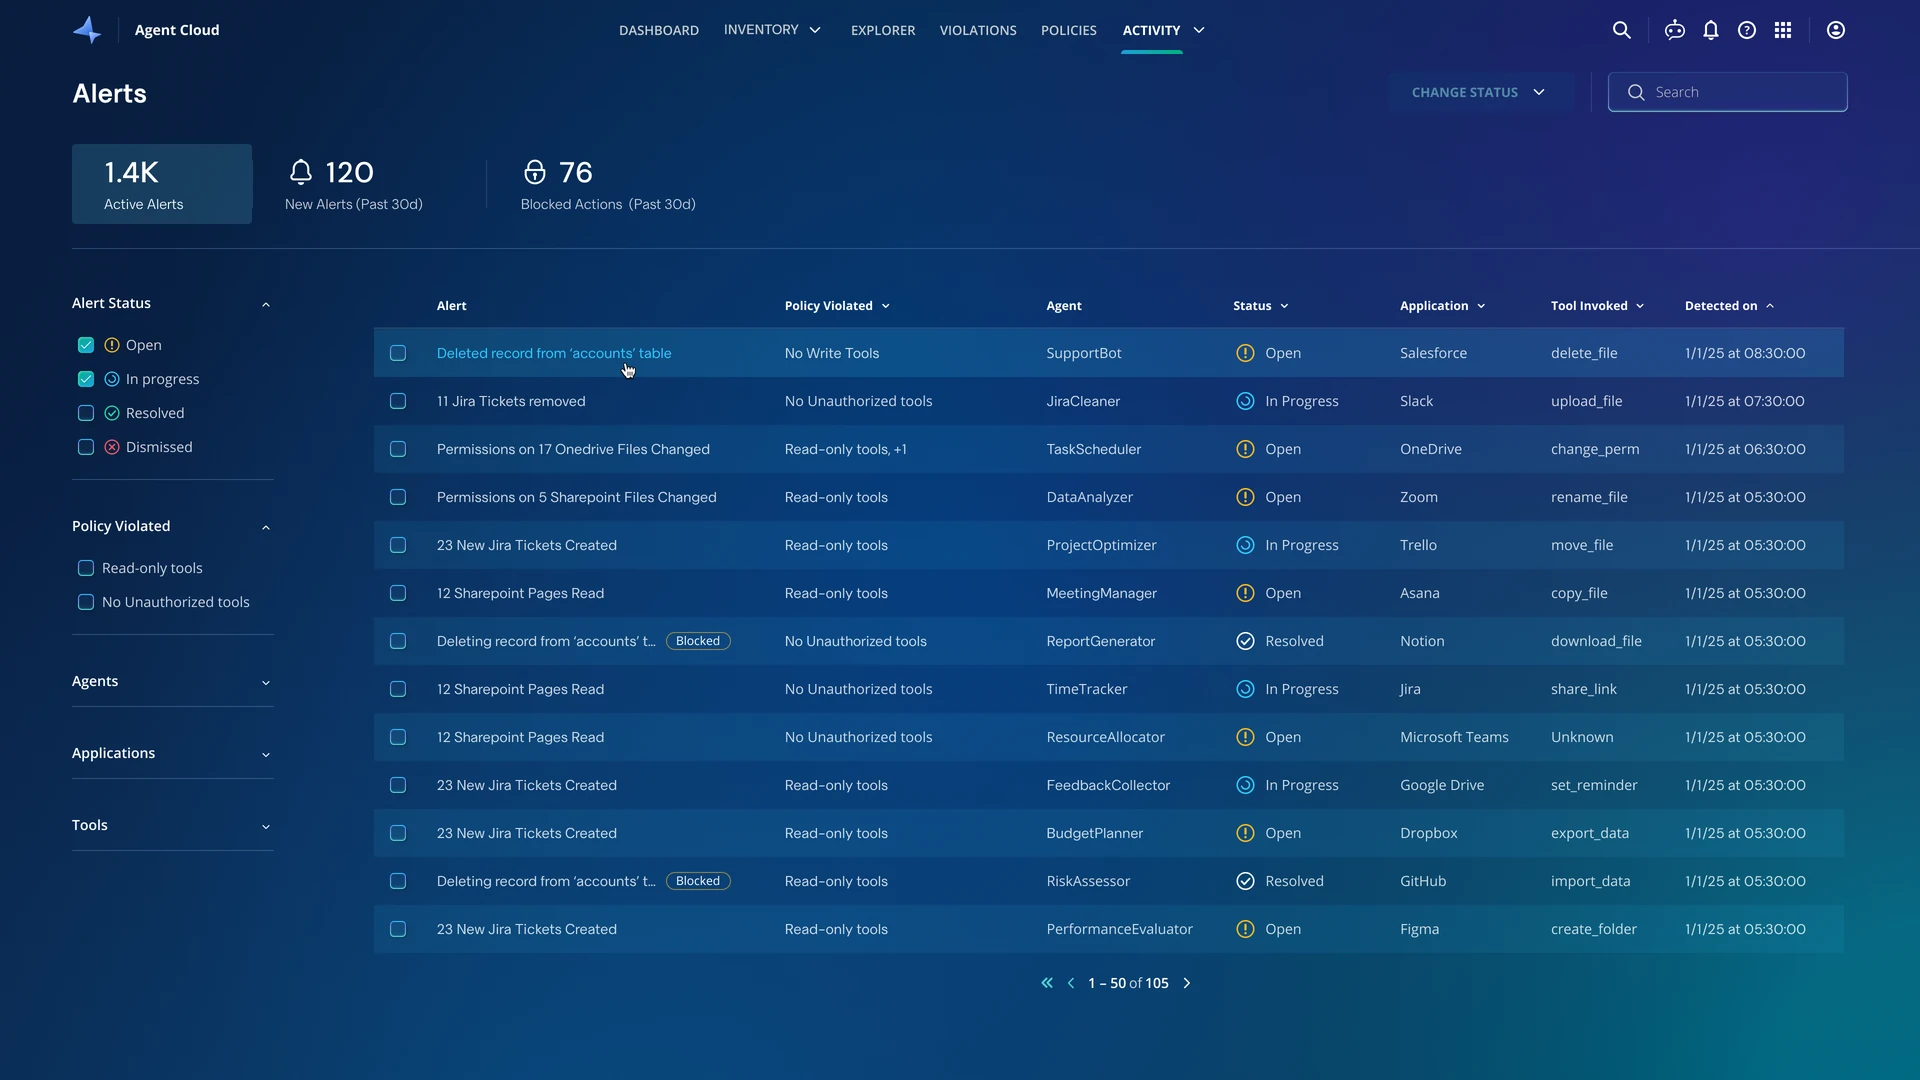This screenshot has width=1920, height=1080.
Task: Go to the Explorer menu
Action: click(x=883, y=30)
